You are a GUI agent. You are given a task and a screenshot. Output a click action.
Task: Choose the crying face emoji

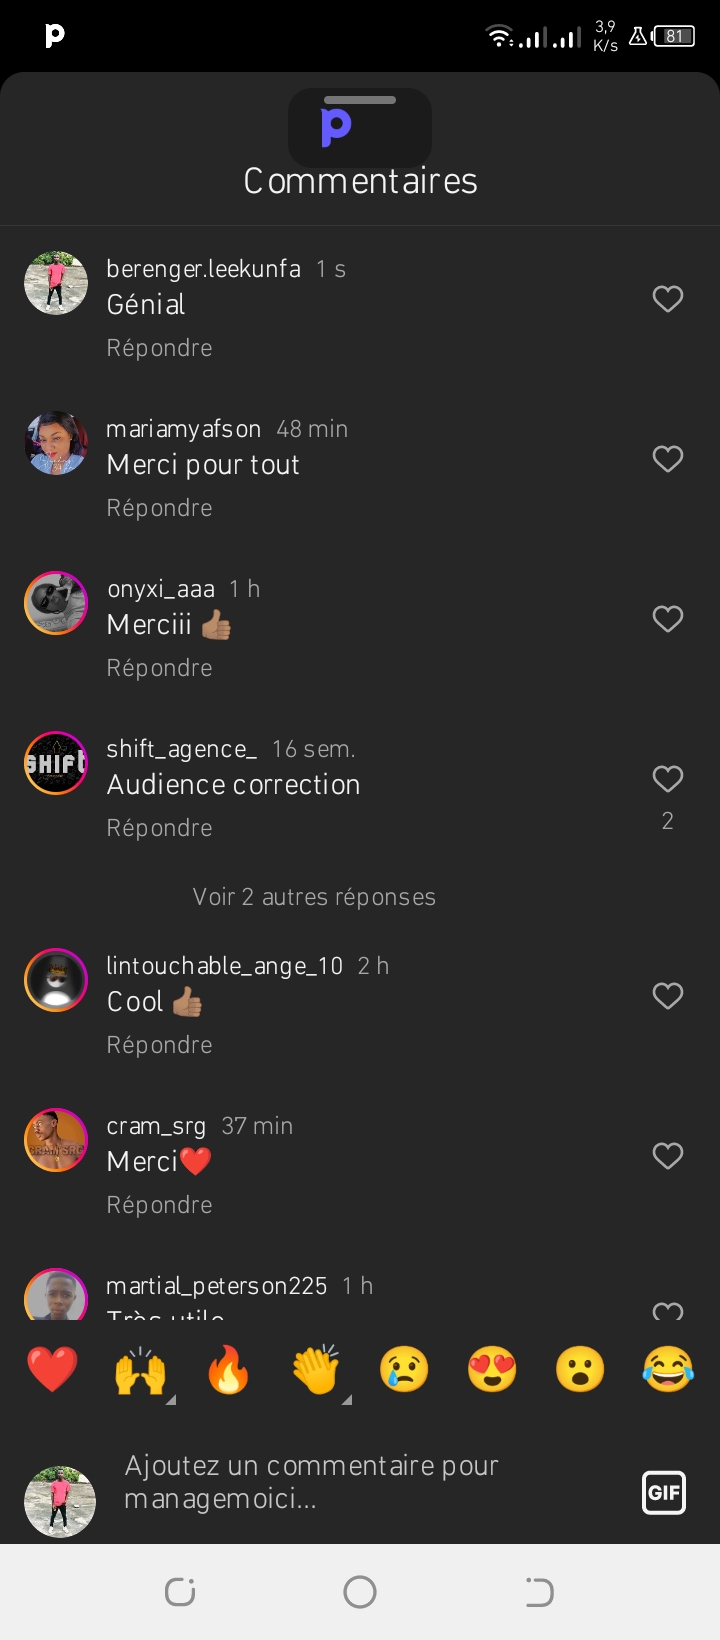coord(404,1370)
